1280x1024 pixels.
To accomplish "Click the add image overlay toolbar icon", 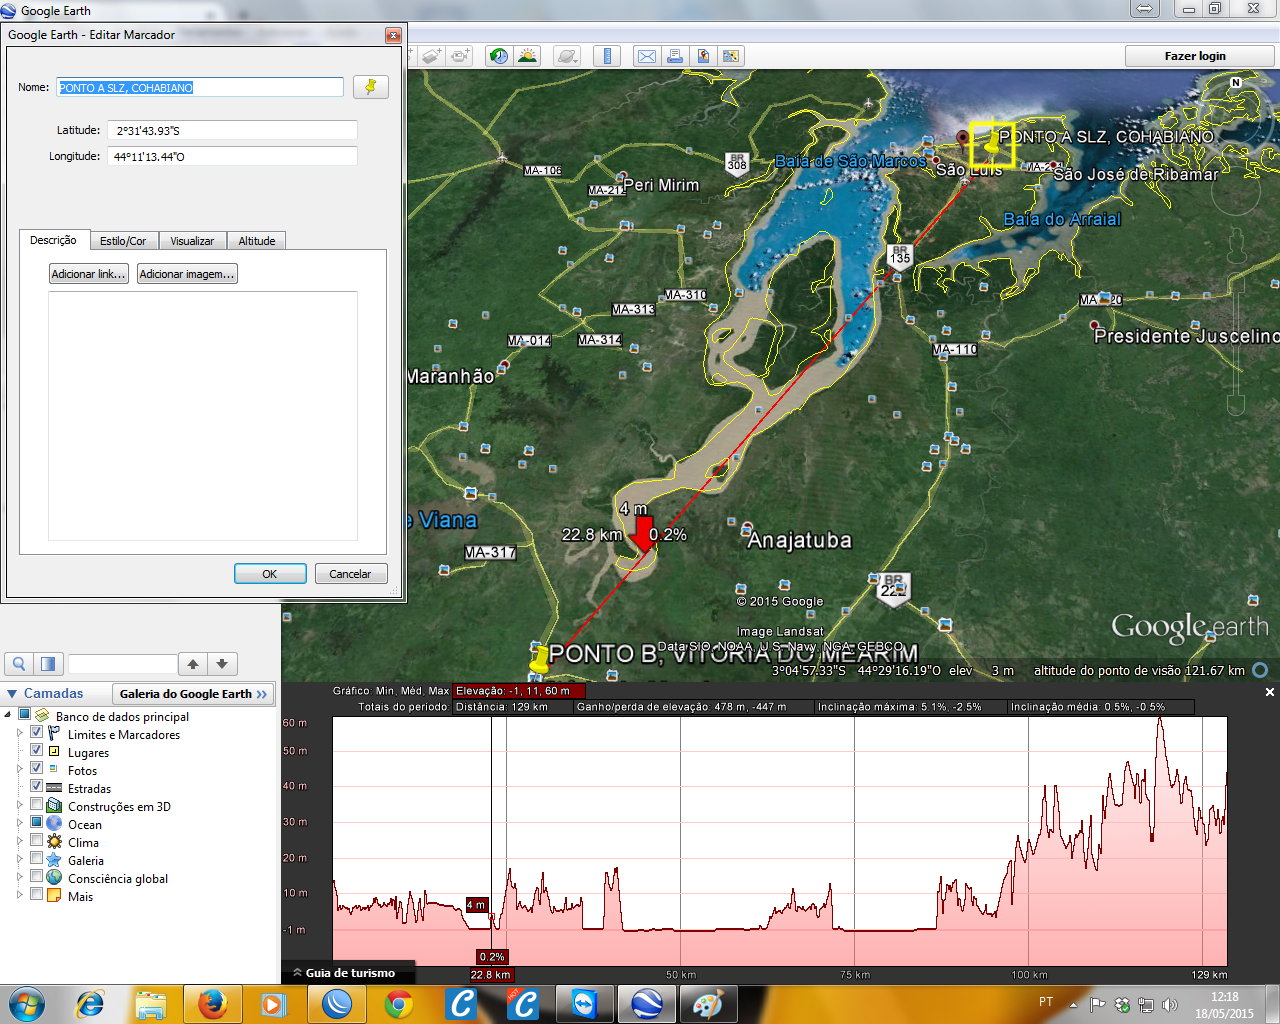I will 431,56.
